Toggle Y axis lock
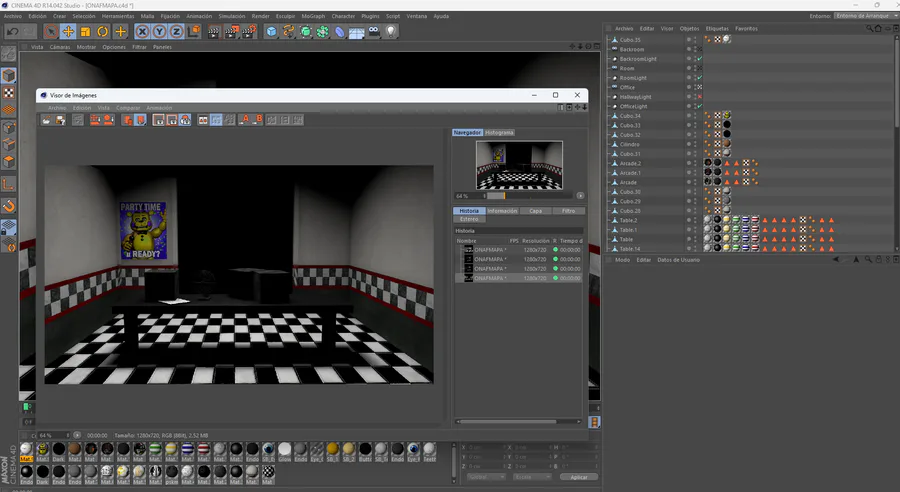 coord(160,32)
